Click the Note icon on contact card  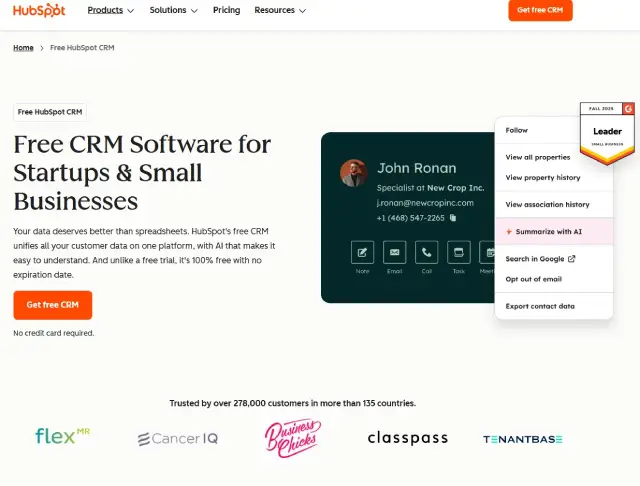tap(362, 252)
